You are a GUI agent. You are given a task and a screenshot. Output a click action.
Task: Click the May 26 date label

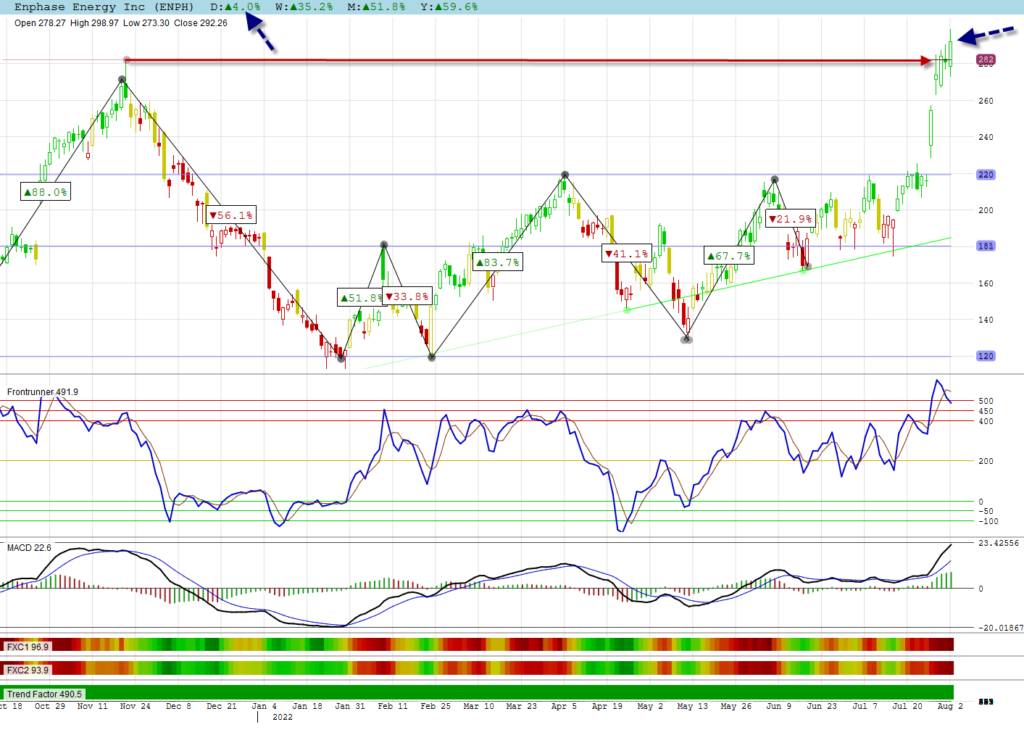[x=736, y=706]
